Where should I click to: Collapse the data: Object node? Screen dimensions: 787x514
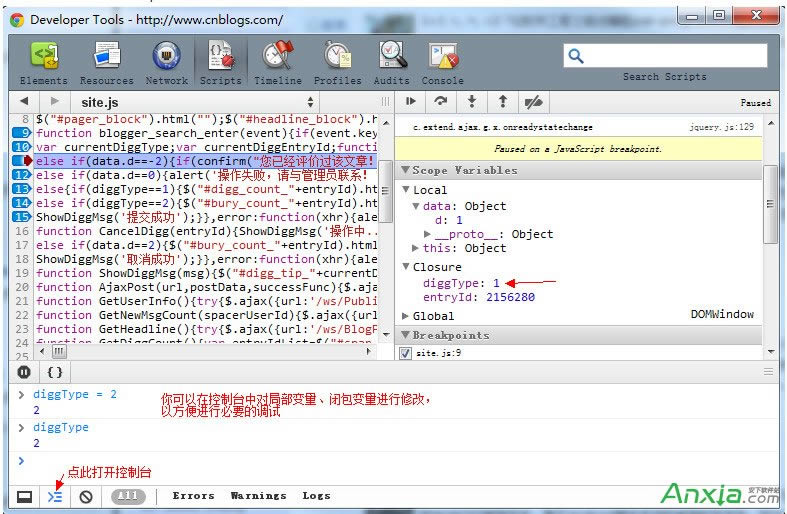416,206
